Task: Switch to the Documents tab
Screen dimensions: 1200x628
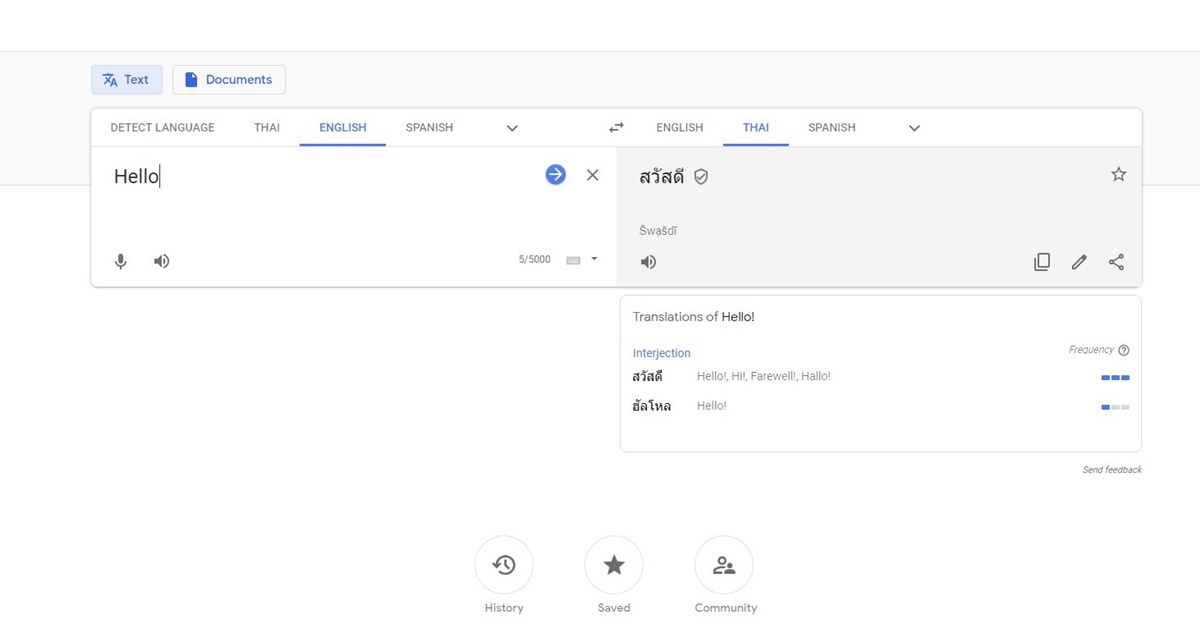Action: click(229, 79)
